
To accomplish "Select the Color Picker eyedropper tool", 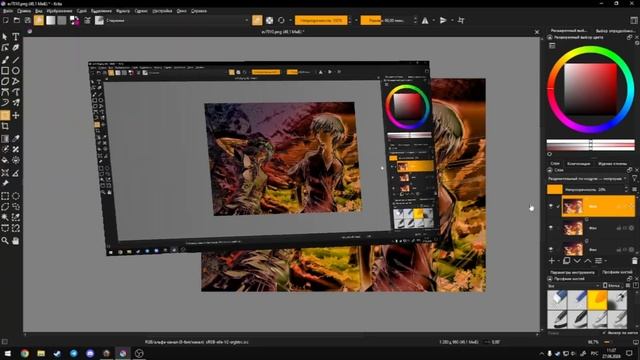I will point(16,139).
